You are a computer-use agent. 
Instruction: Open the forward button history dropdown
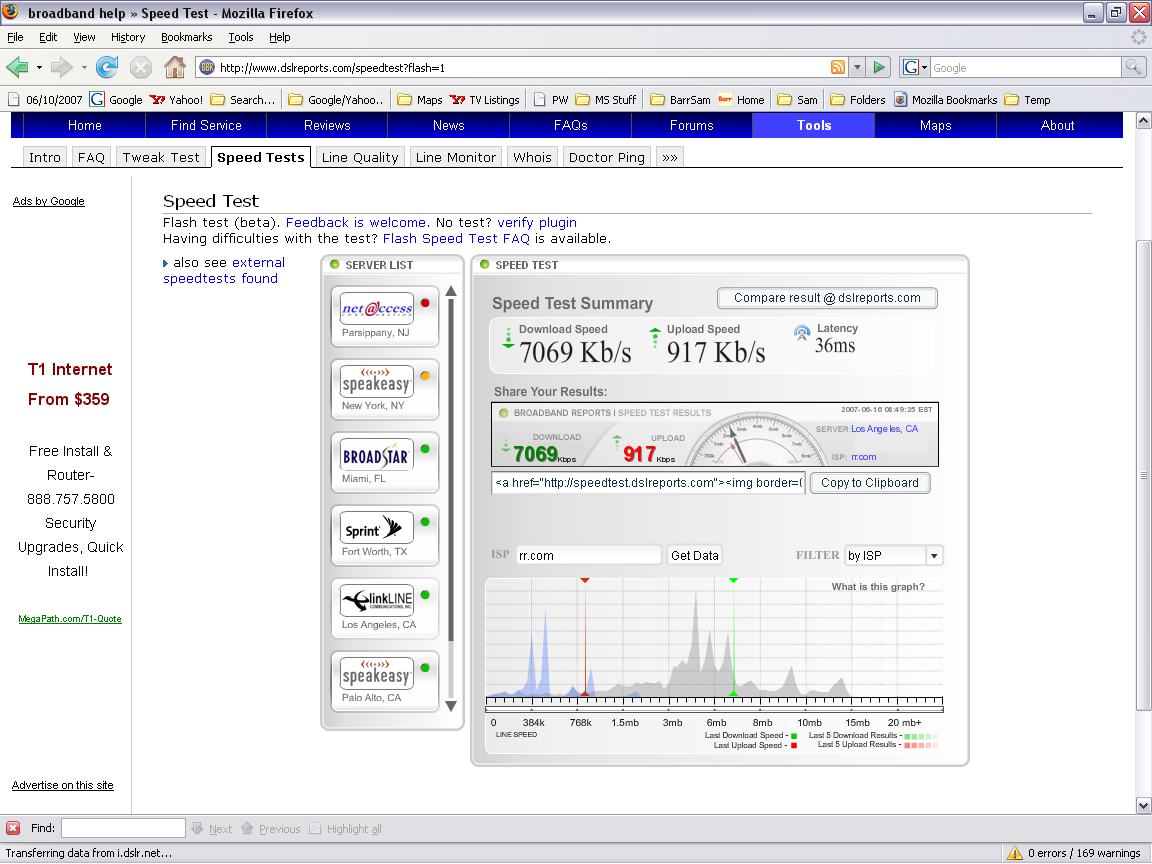pyautogui.click(x=84, y=68)
